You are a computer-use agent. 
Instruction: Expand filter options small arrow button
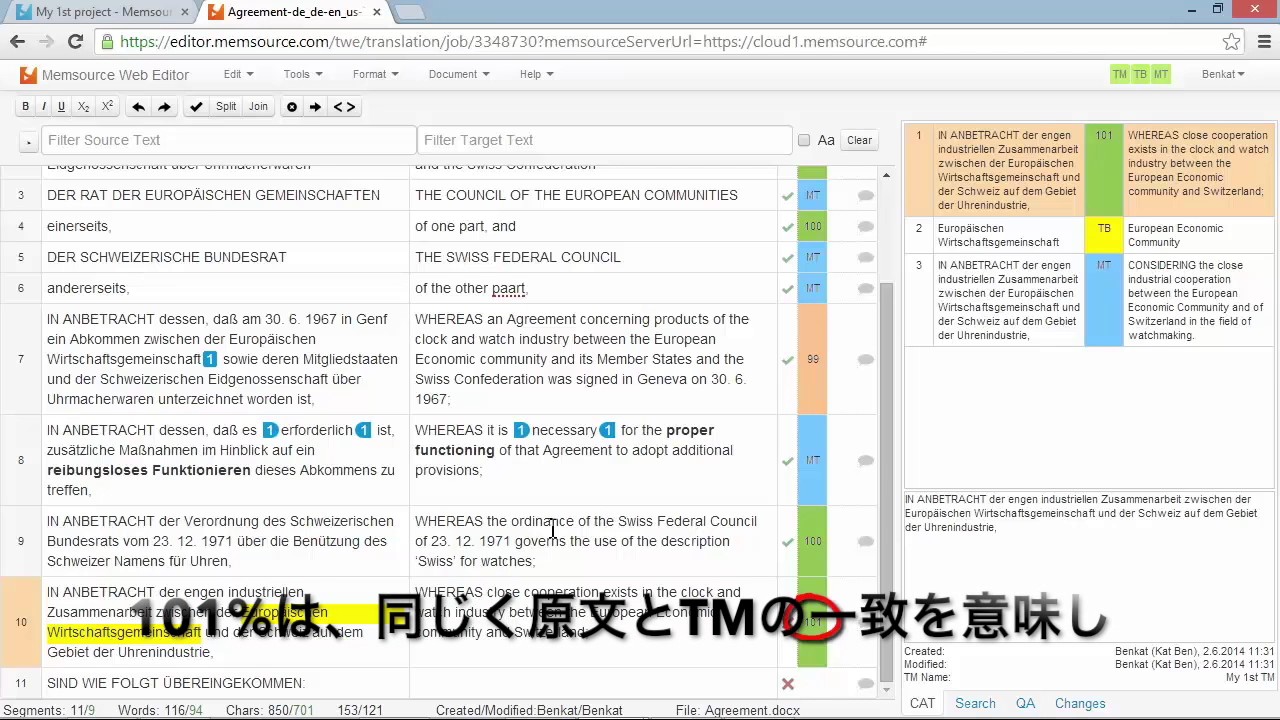tap(29, 141)
